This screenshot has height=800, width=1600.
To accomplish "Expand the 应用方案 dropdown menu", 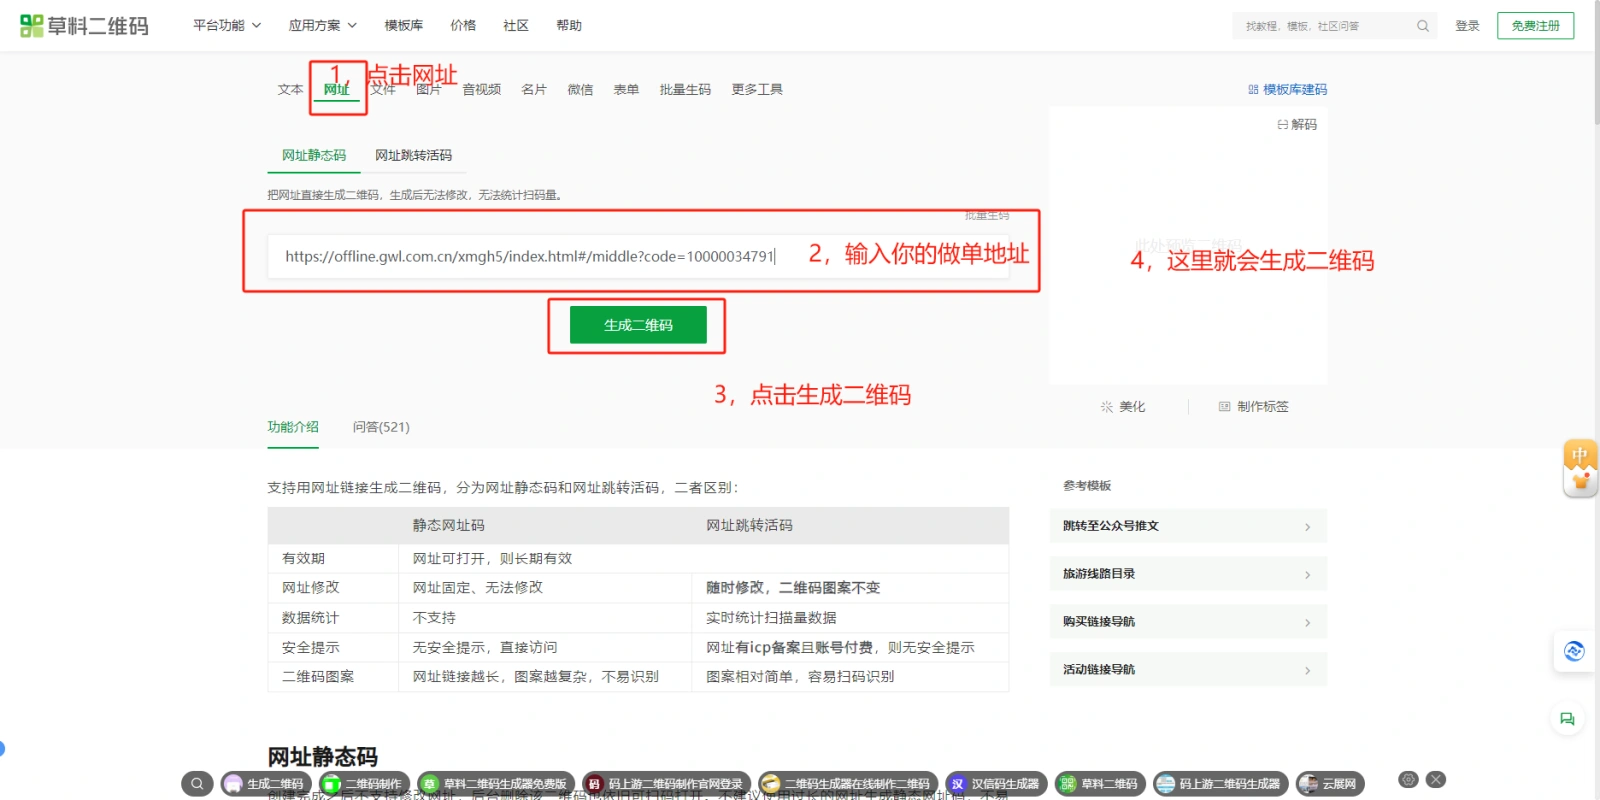I will click(322, 25).
